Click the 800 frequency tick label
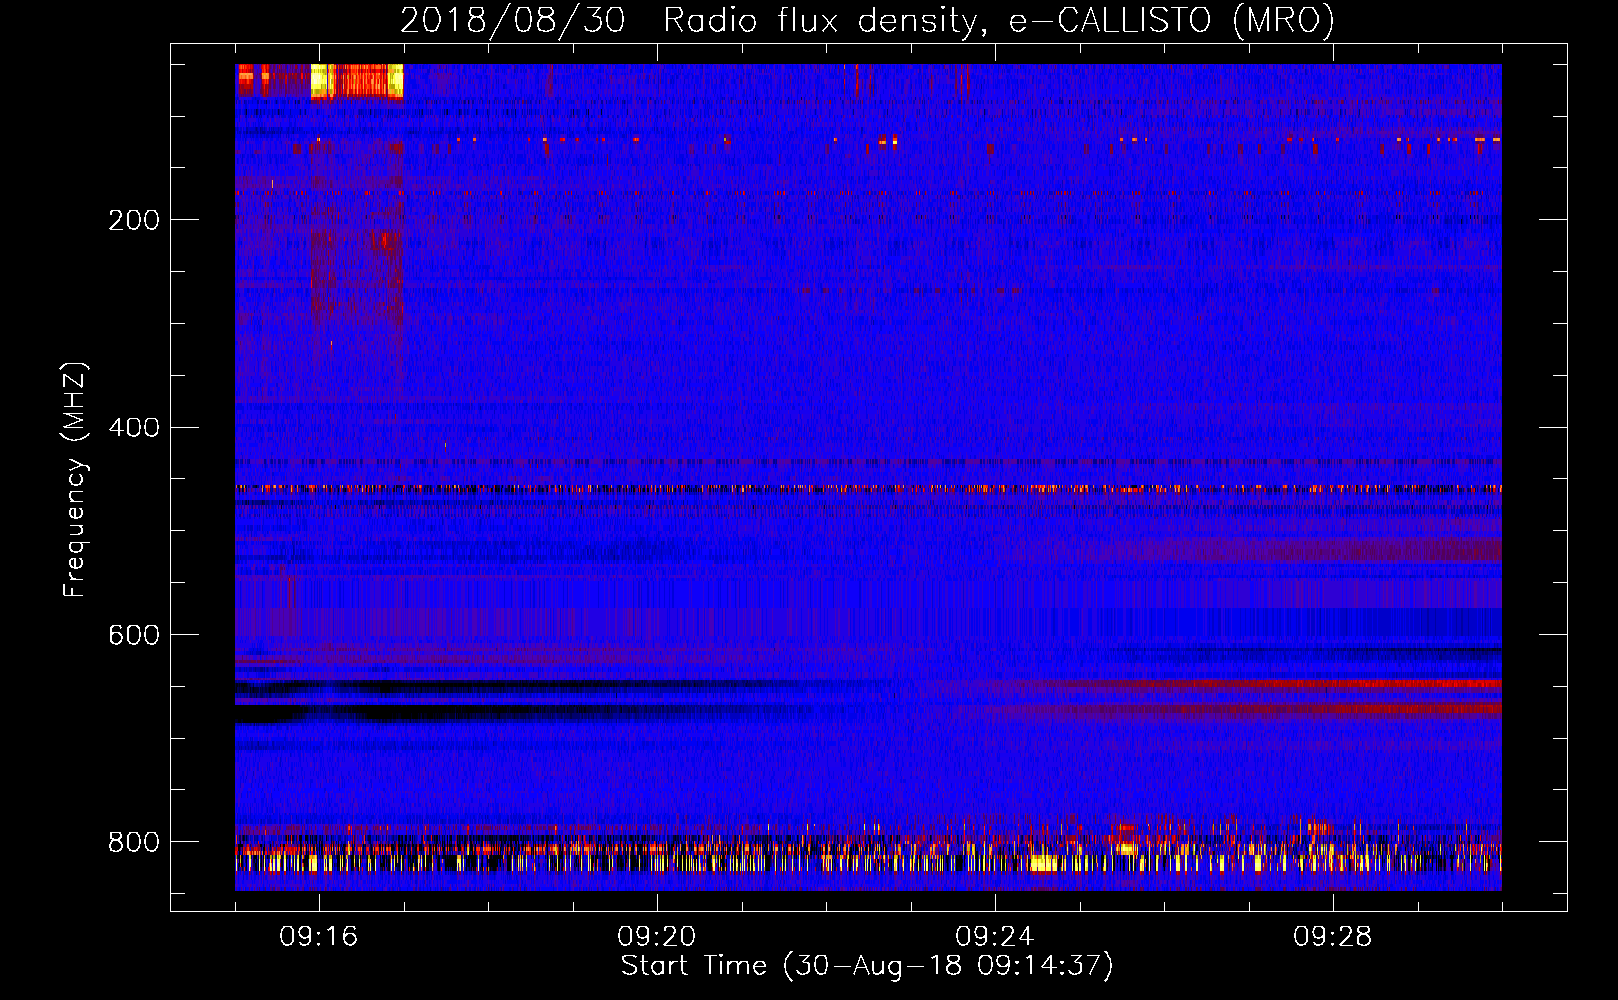 click(134, 843)
